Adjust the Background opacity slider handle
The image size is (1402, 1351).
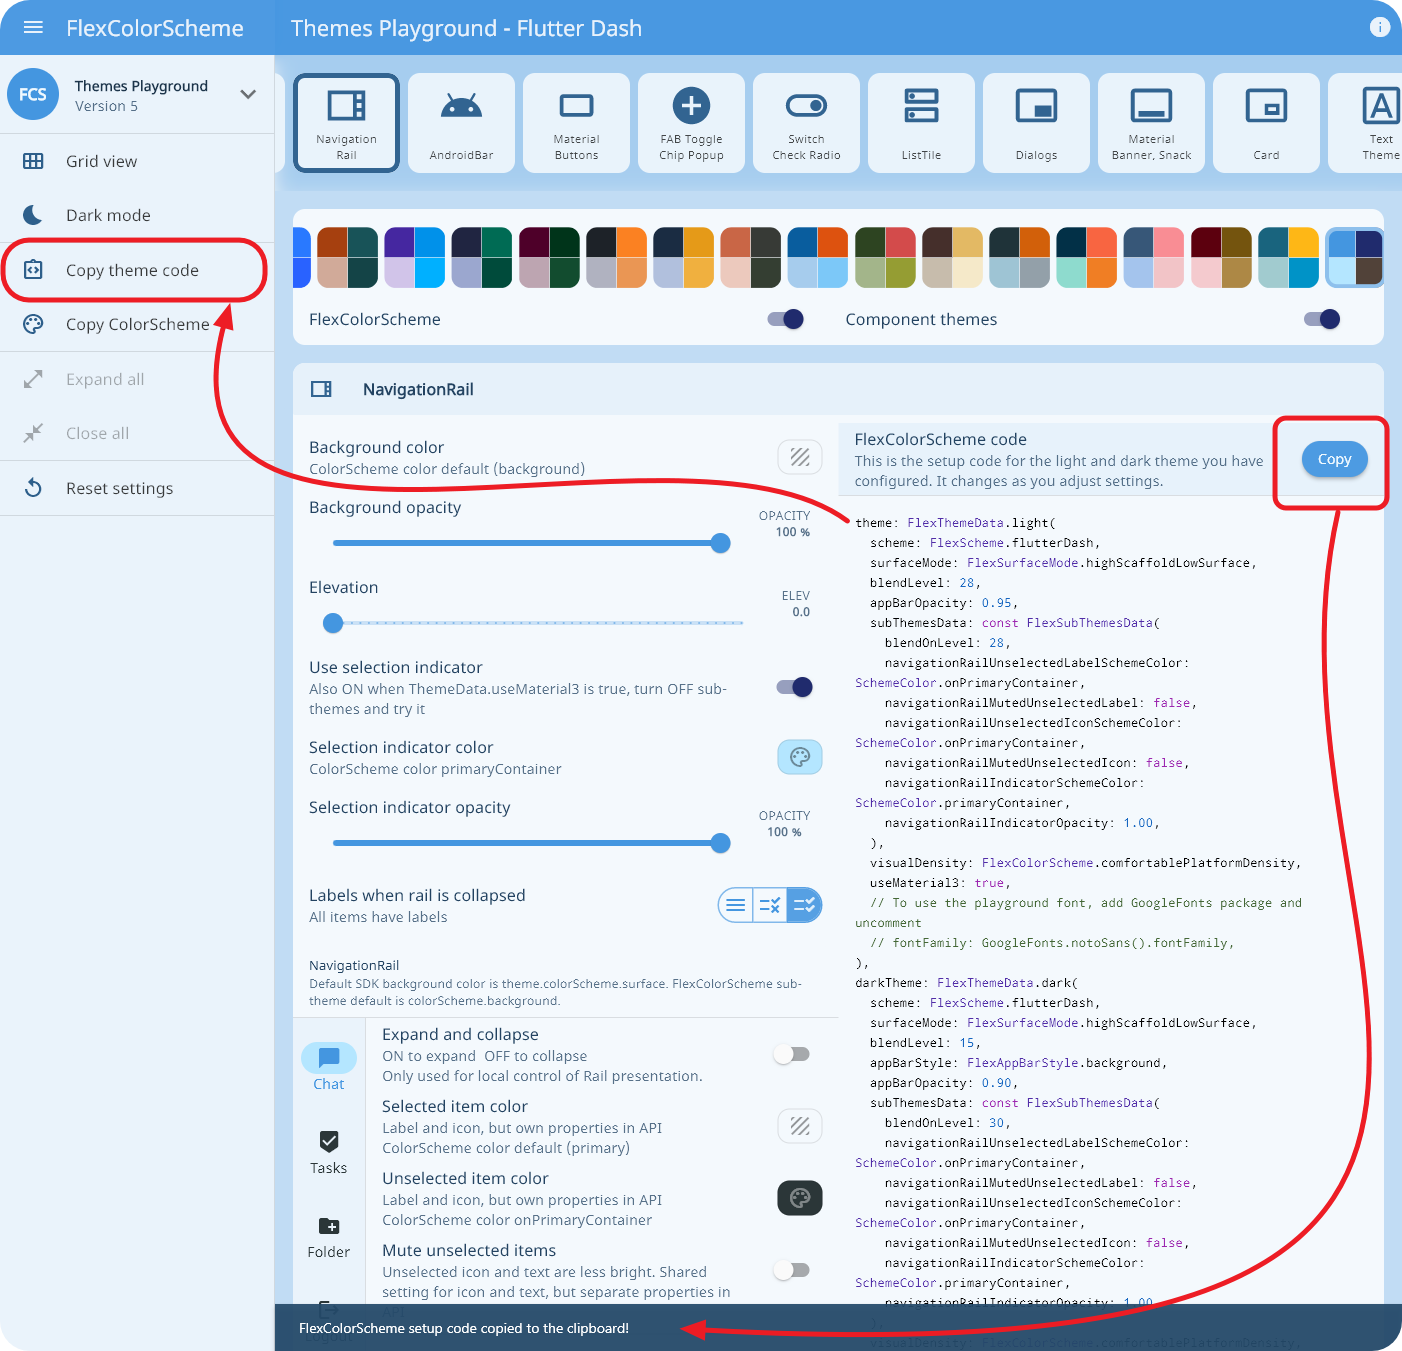tap(720, 543)
